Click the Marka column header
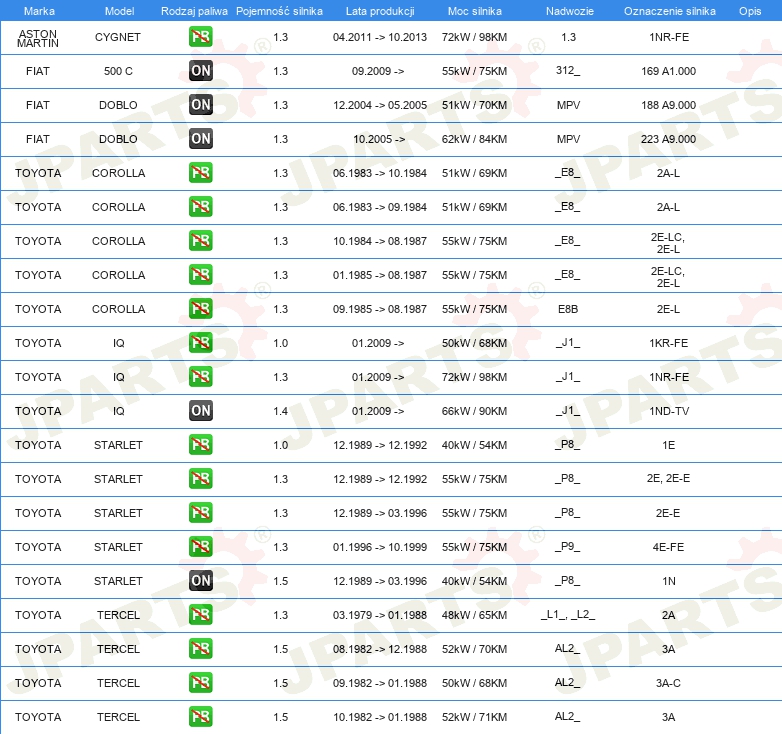The image size is (782, 734). [38, 10]
